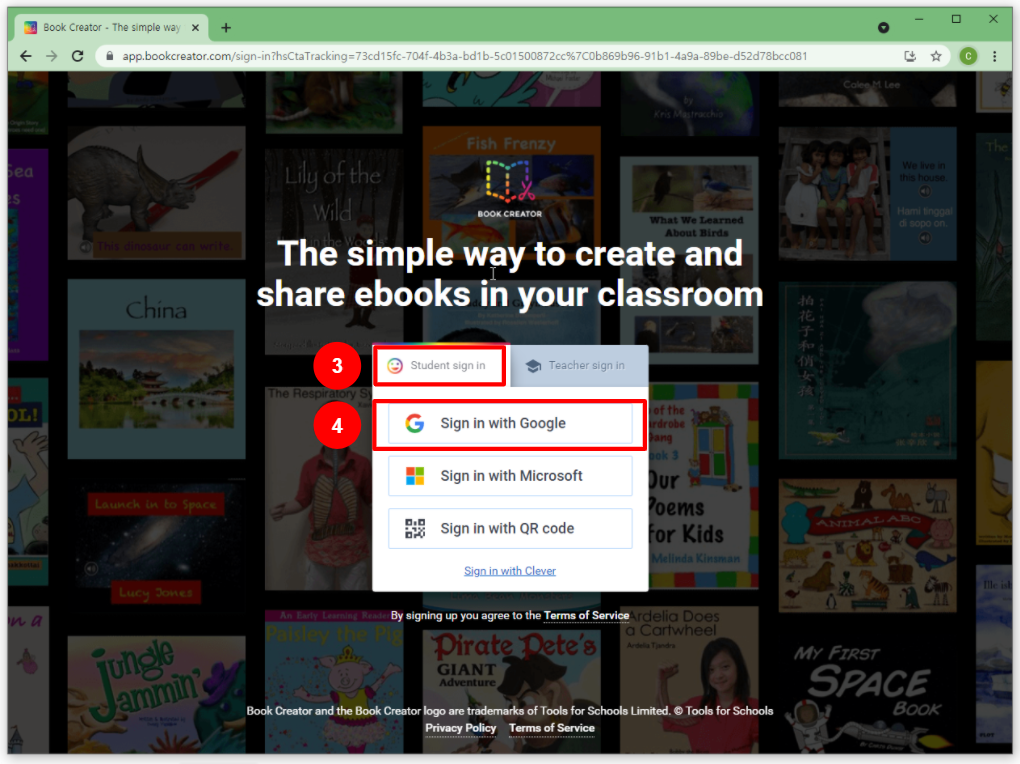
Task: Click the Animal ABC book cover
Action: click(867, 545)
